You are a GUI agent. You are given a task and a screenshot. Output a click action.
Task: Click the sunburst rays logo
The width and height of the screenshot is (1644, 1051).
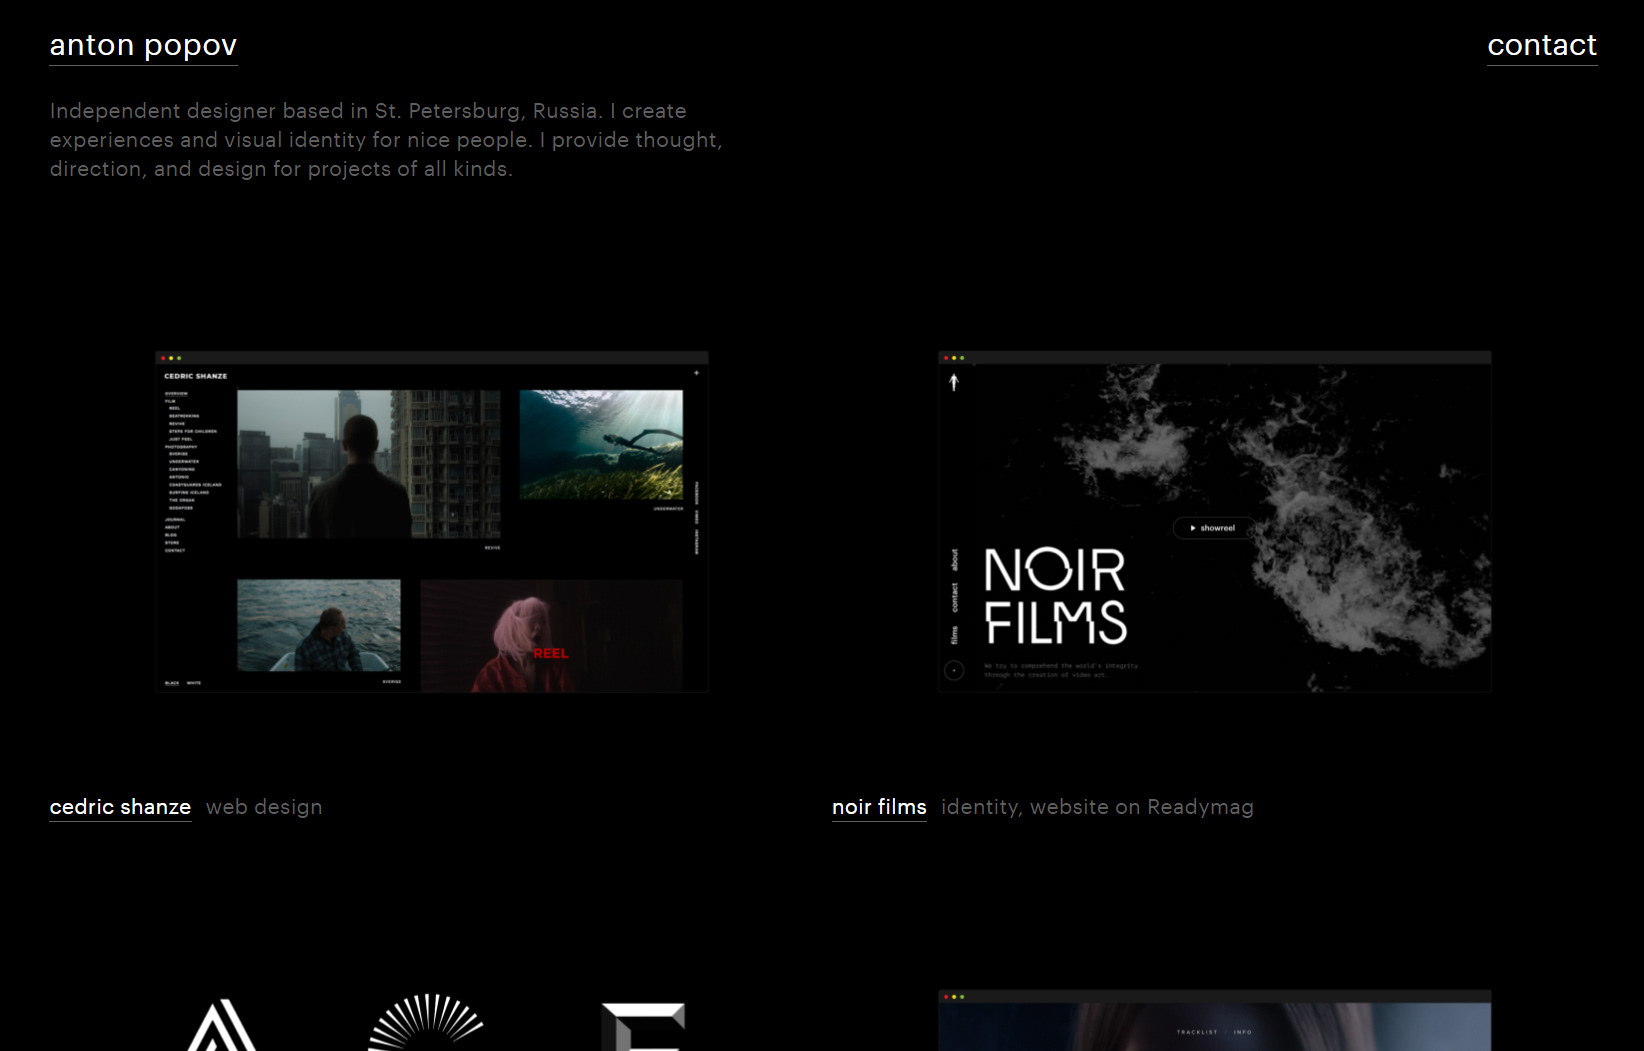point(426,1023)
